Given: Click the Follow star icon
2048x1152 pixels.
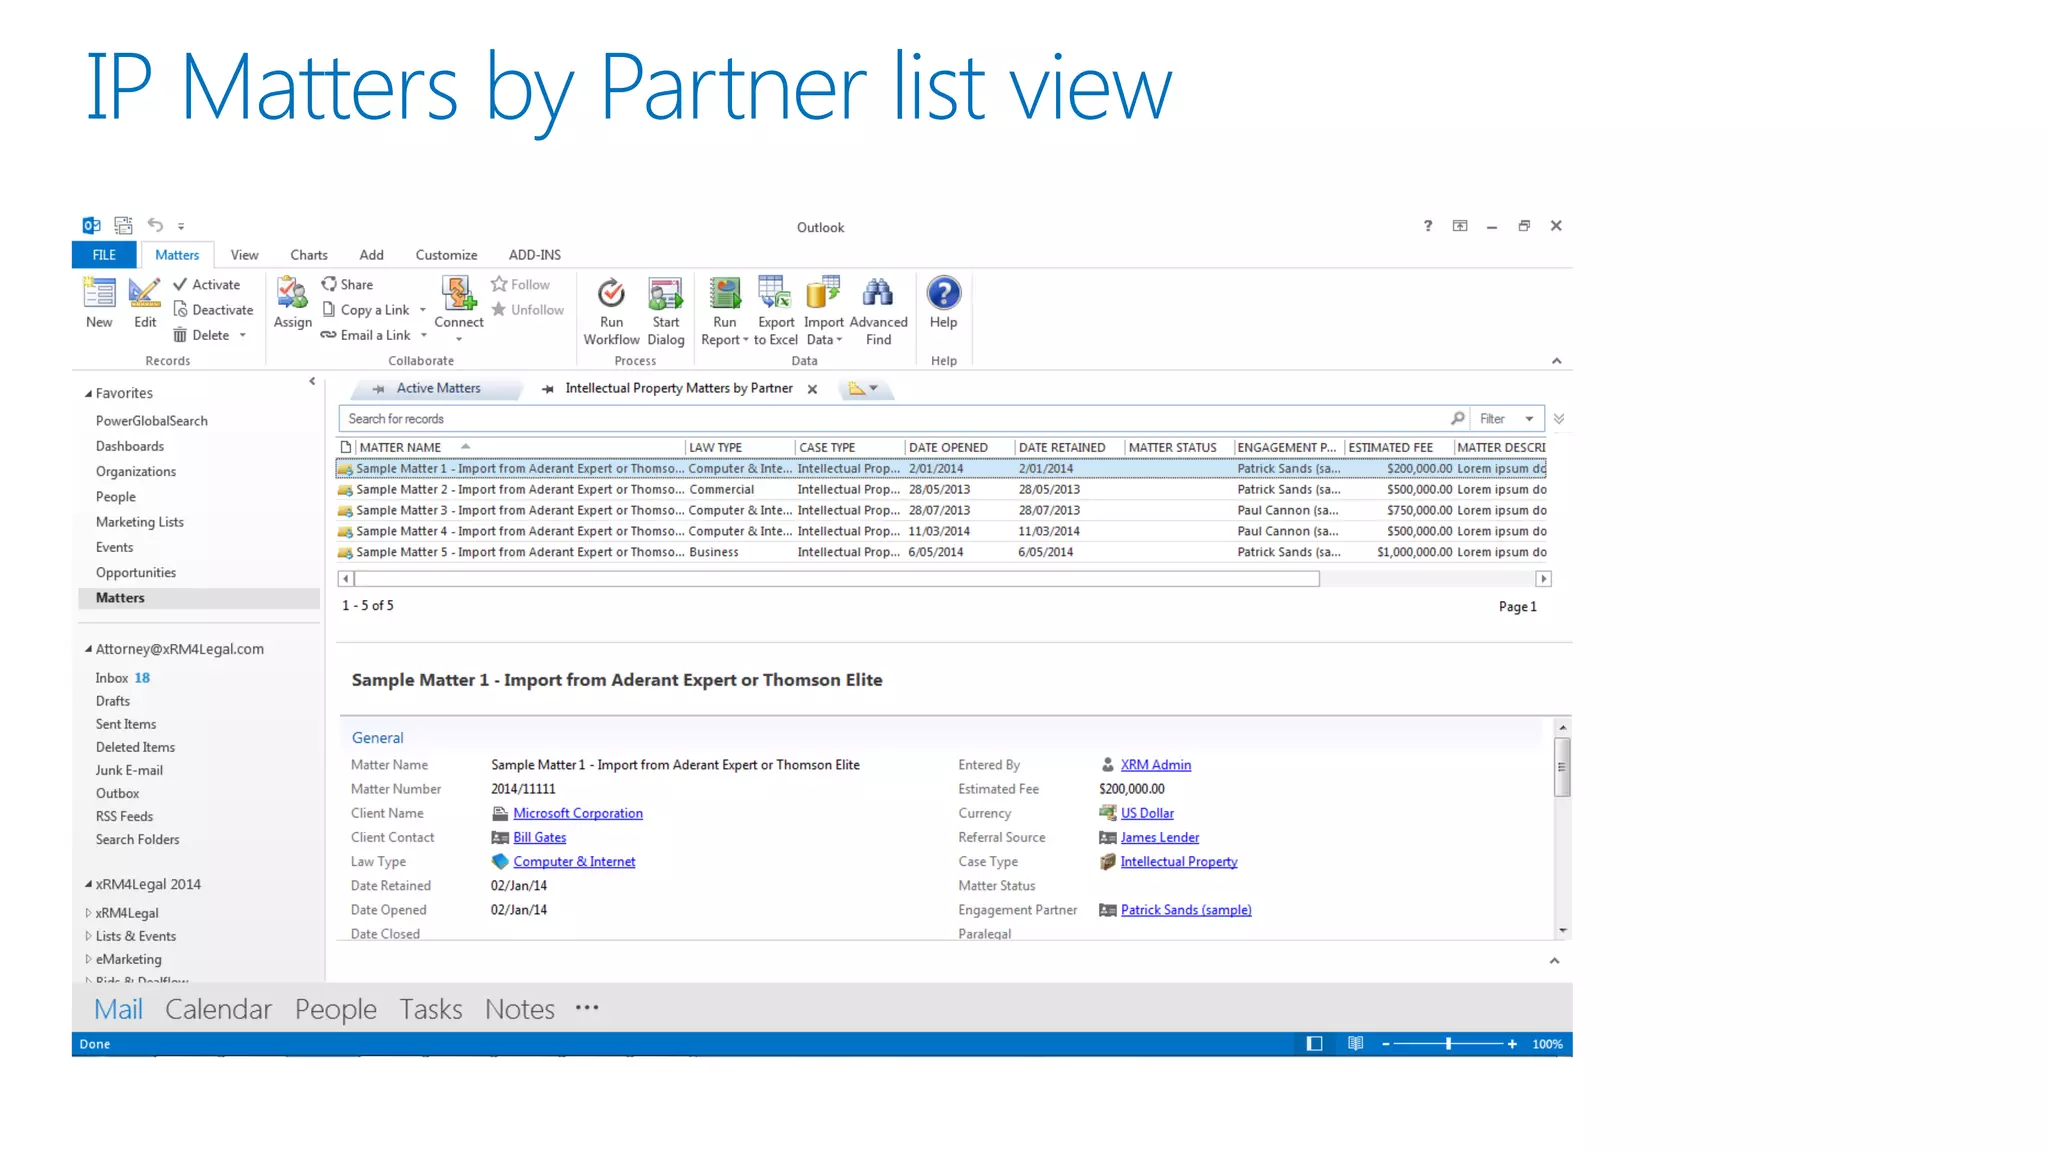Looking at the screenshot, I should 499,285.
